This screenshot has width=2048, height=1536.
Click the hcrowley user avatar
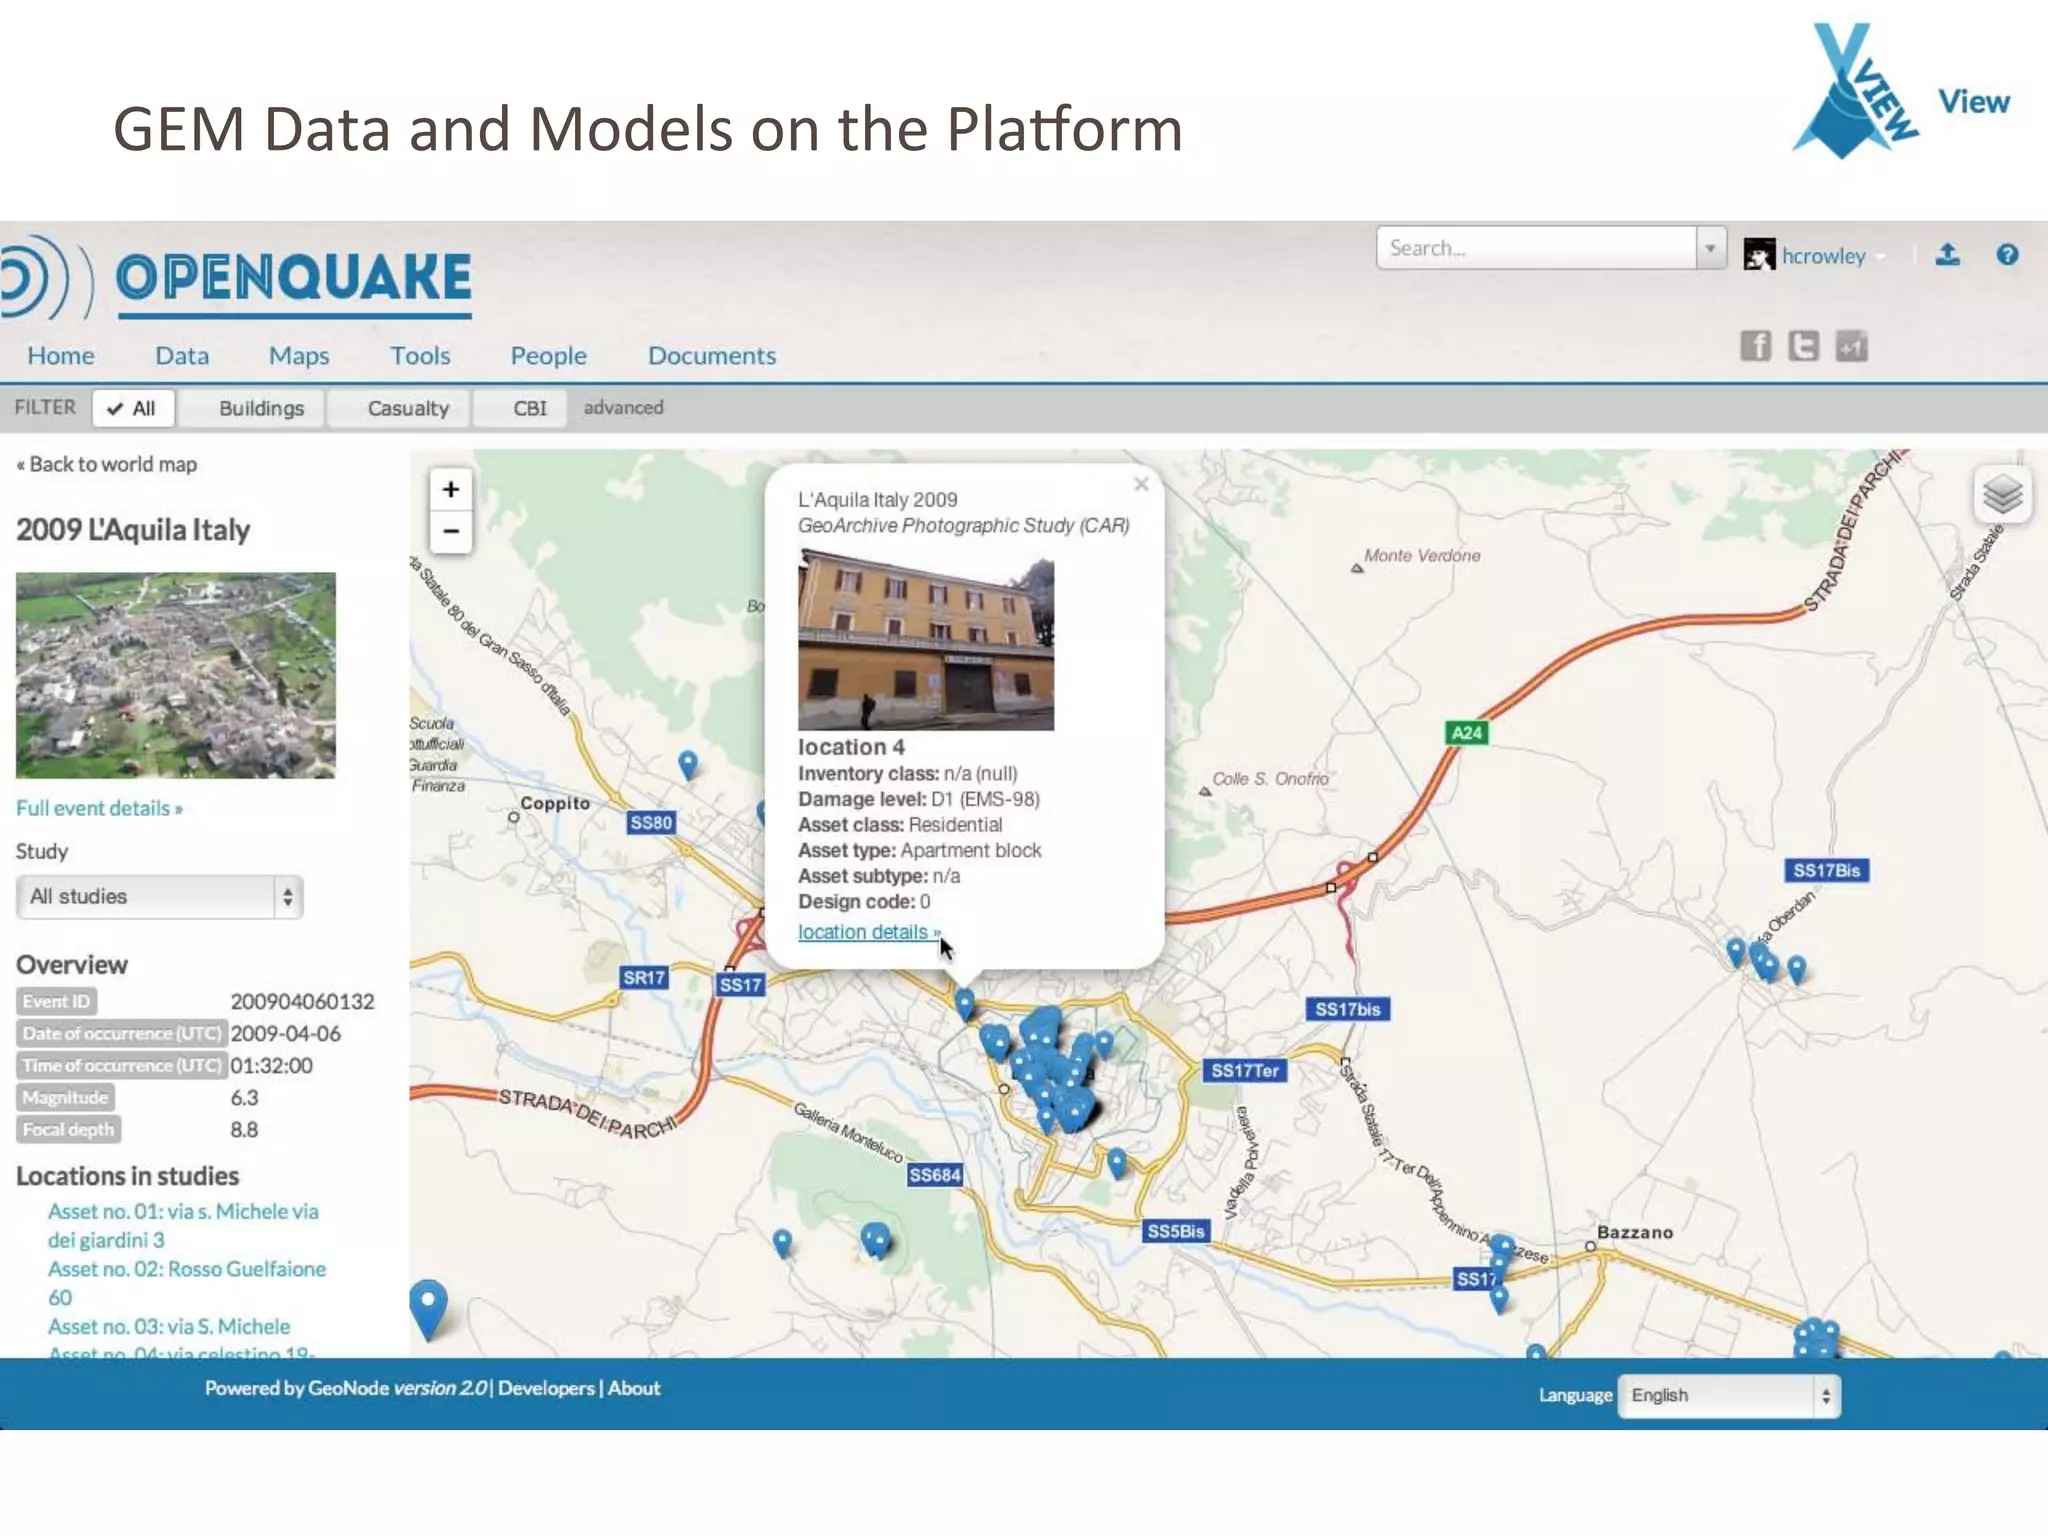pos(1759,254)
